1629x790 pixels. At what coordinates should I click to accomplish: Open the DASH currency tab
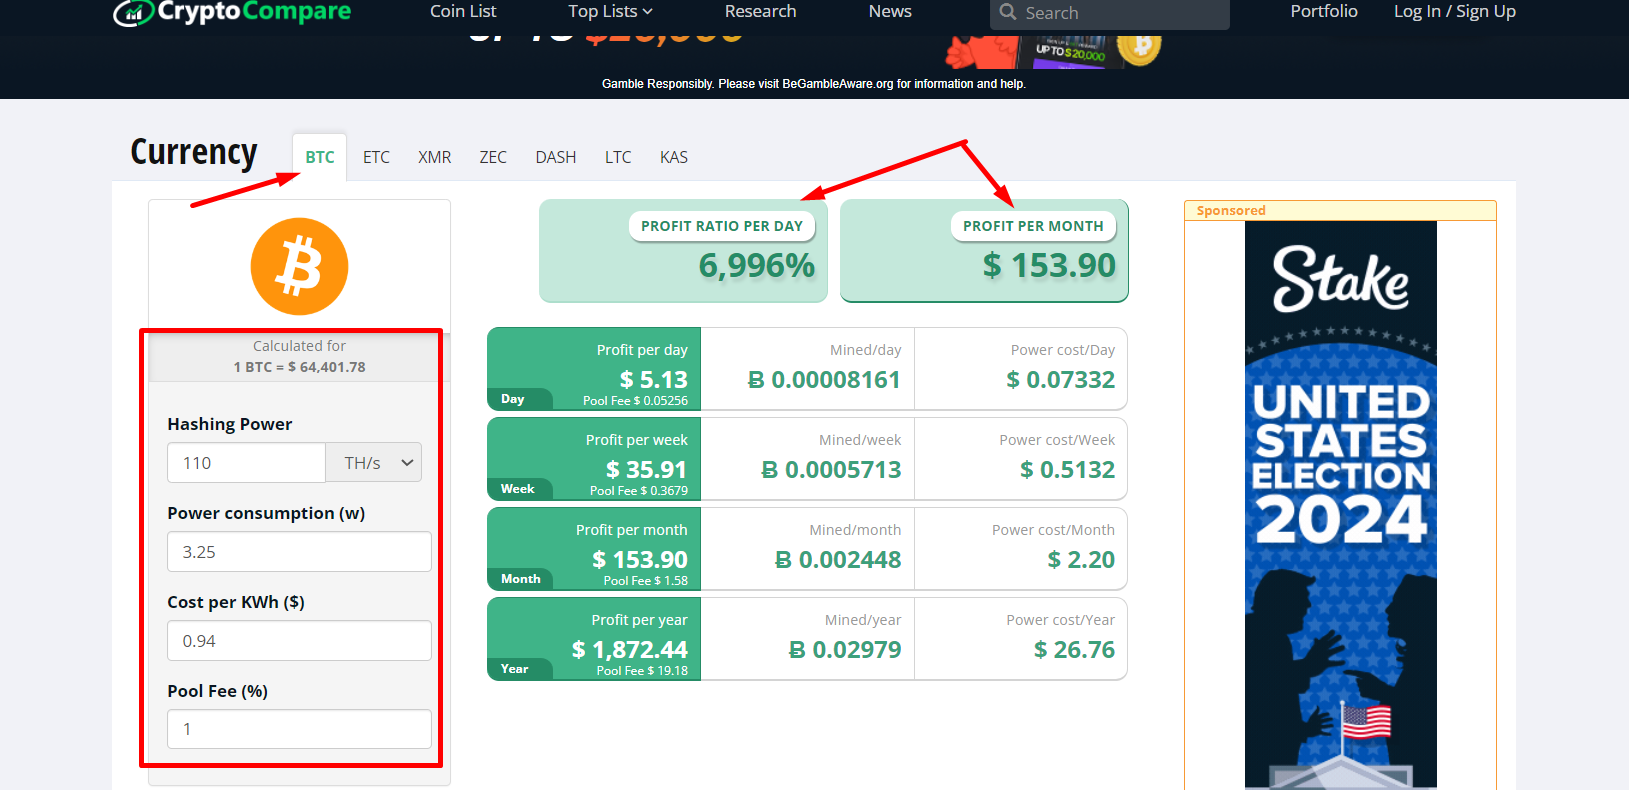click(x=555, y=157)
